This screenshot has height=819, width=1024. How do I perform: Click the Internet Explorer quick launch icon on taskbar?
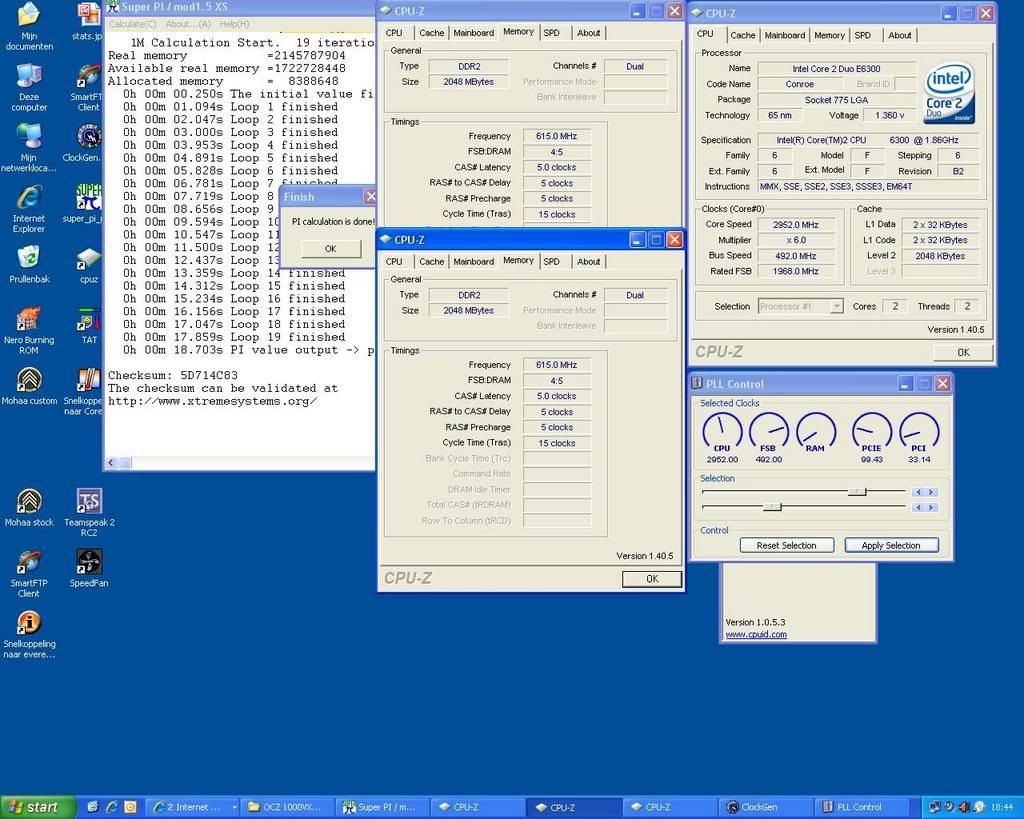click(x=112, y=807)
